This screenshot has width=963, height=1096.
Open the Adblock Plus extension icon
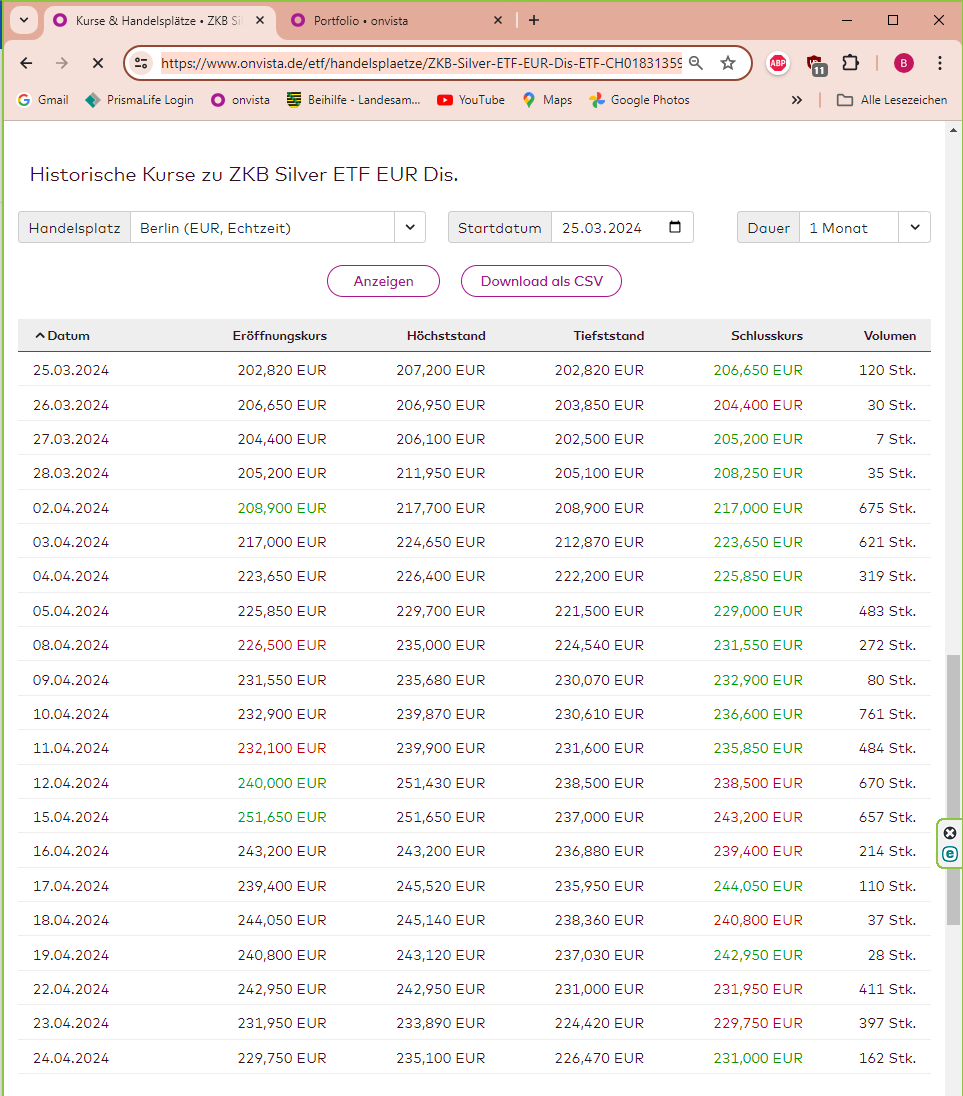pos(778,63)
